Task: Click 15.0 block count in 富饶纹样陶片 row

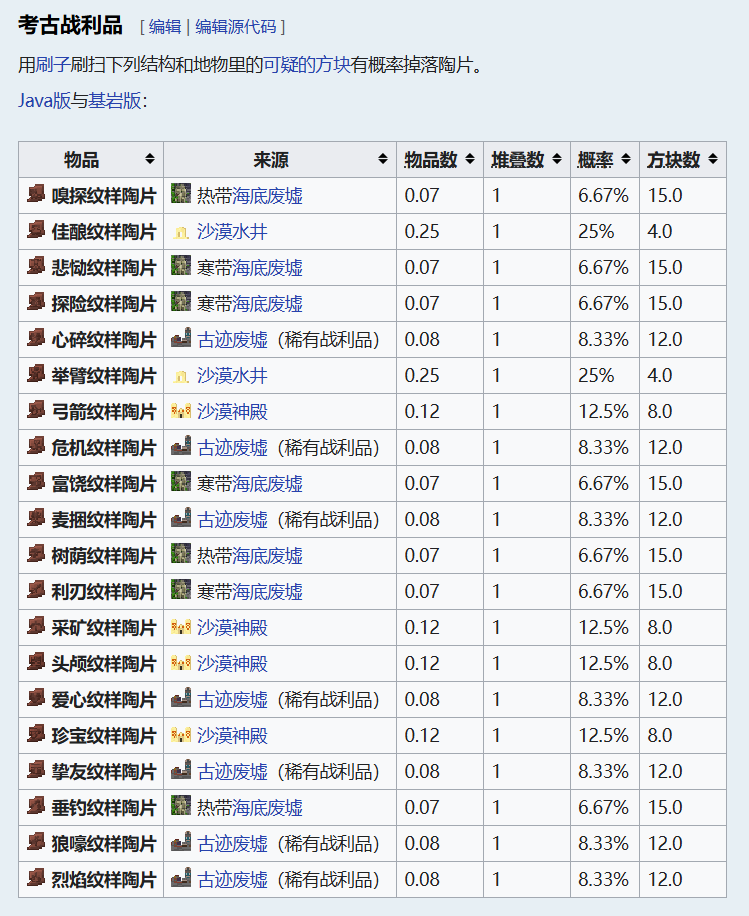Action: (665, 483)
